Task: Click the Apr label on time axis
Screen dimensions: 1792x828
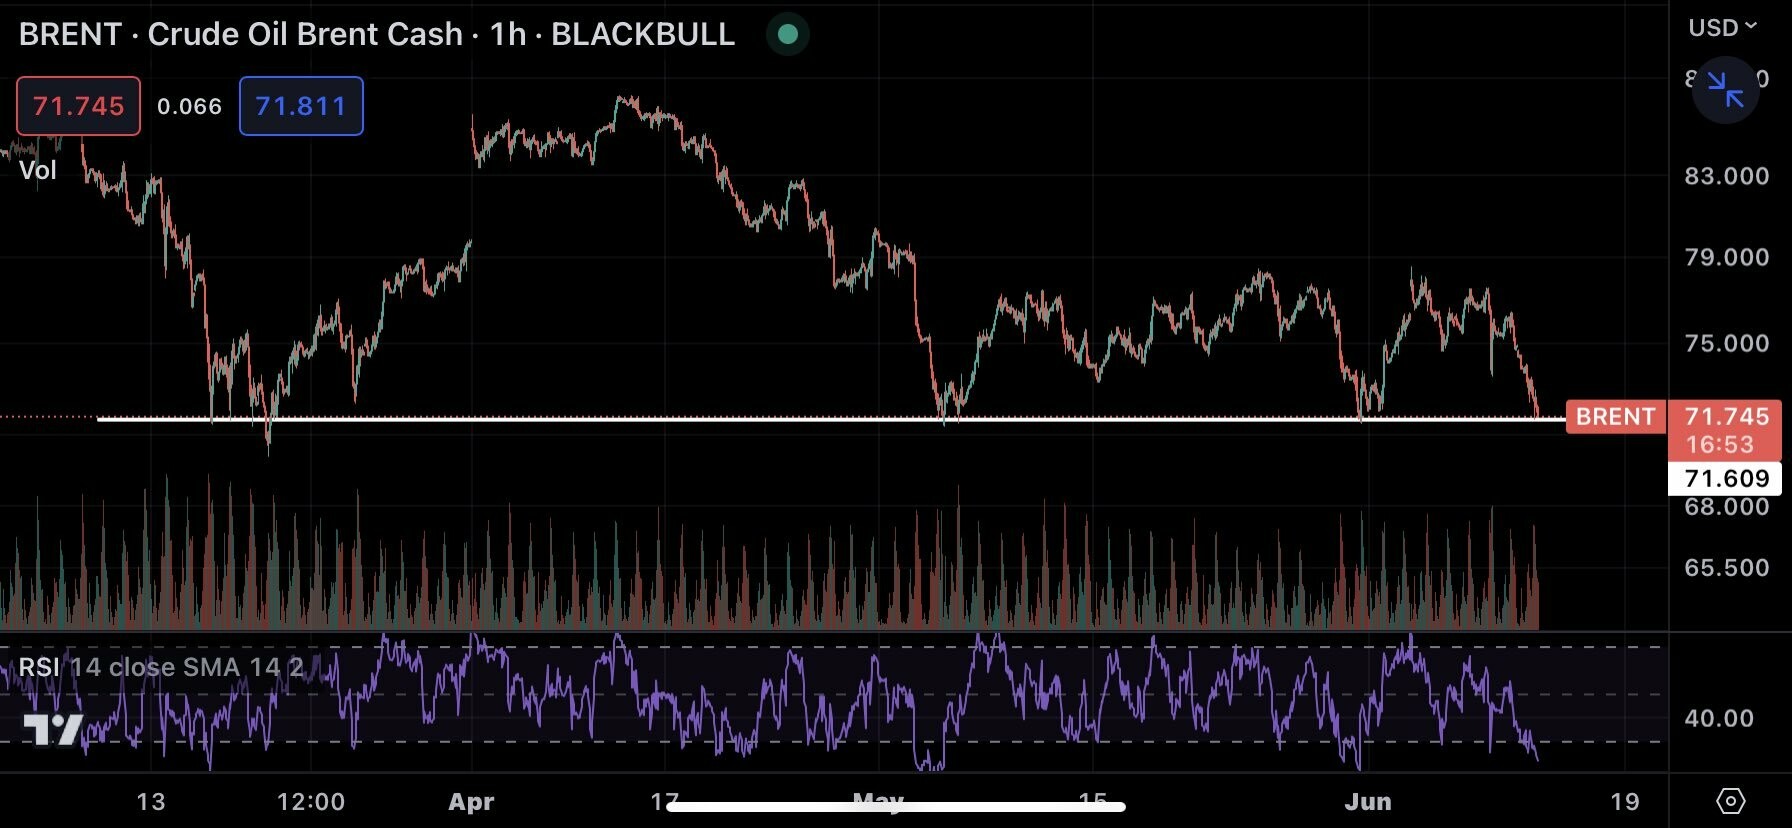Action: click(471, 802)
